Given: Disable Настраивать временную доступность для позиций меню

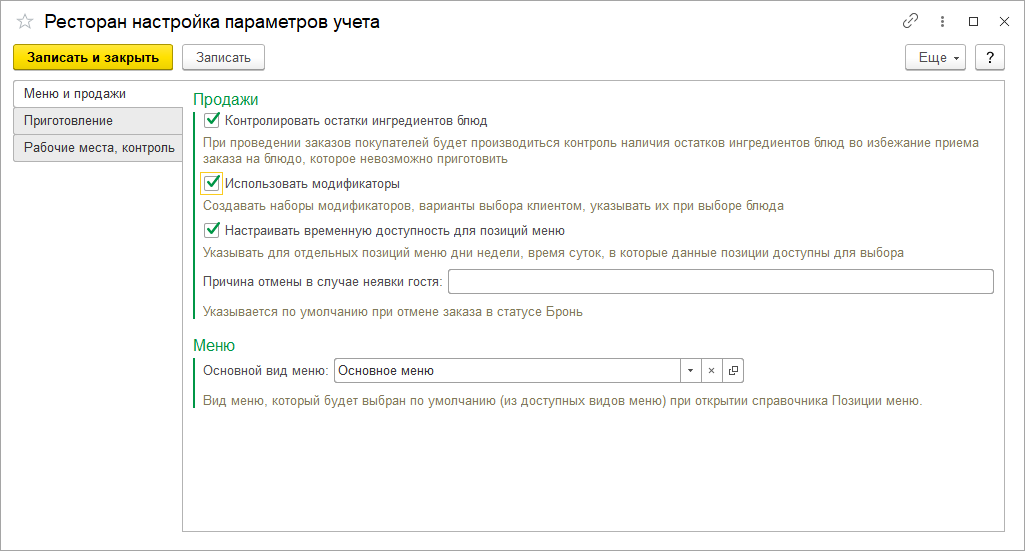Looking at the screenshot, I should [x=211, y=229].
